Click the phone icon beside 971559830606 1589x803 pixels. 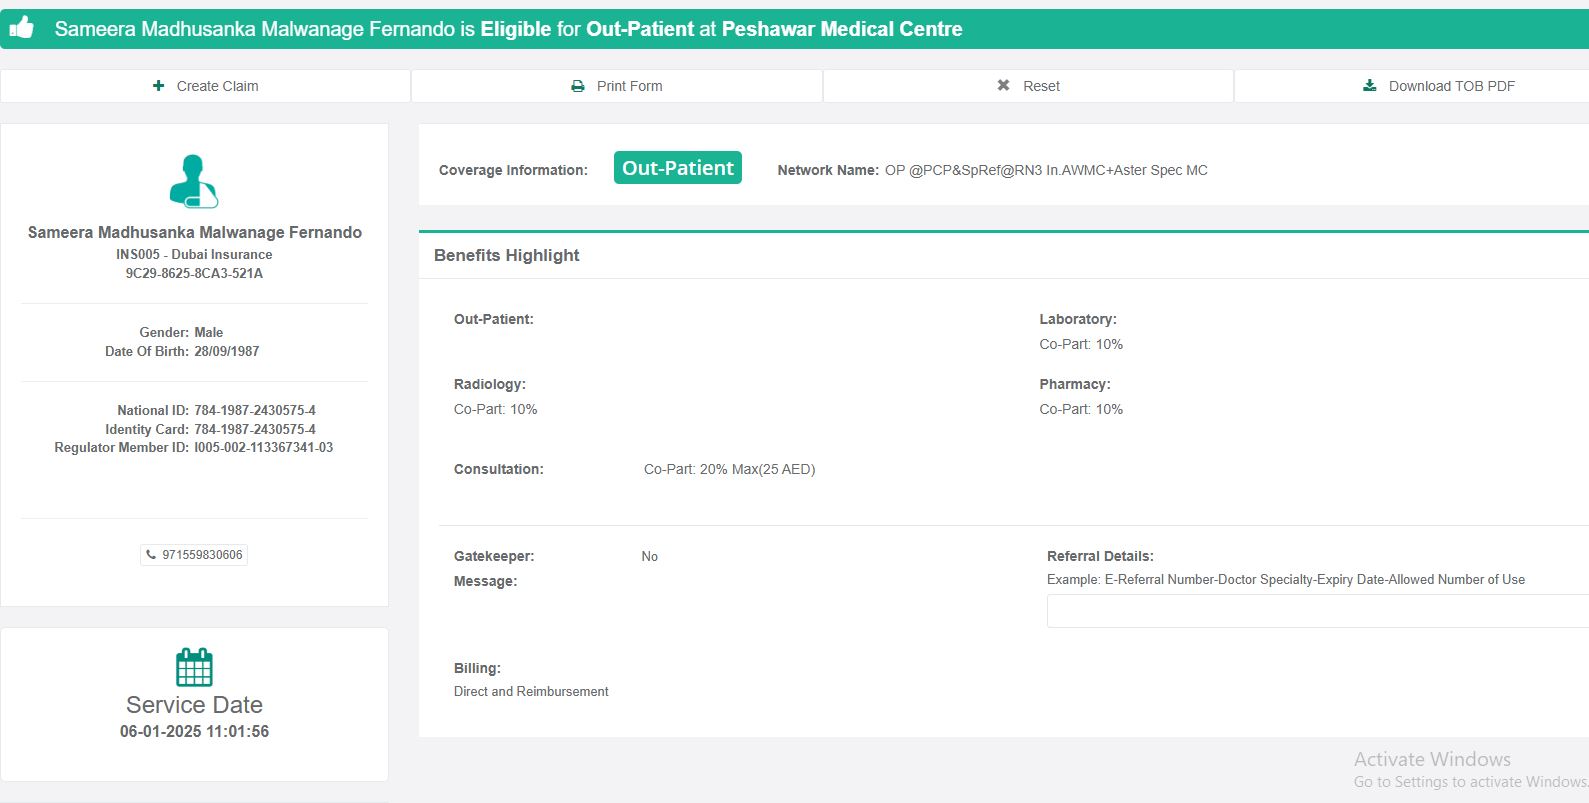tap(151, 555)
